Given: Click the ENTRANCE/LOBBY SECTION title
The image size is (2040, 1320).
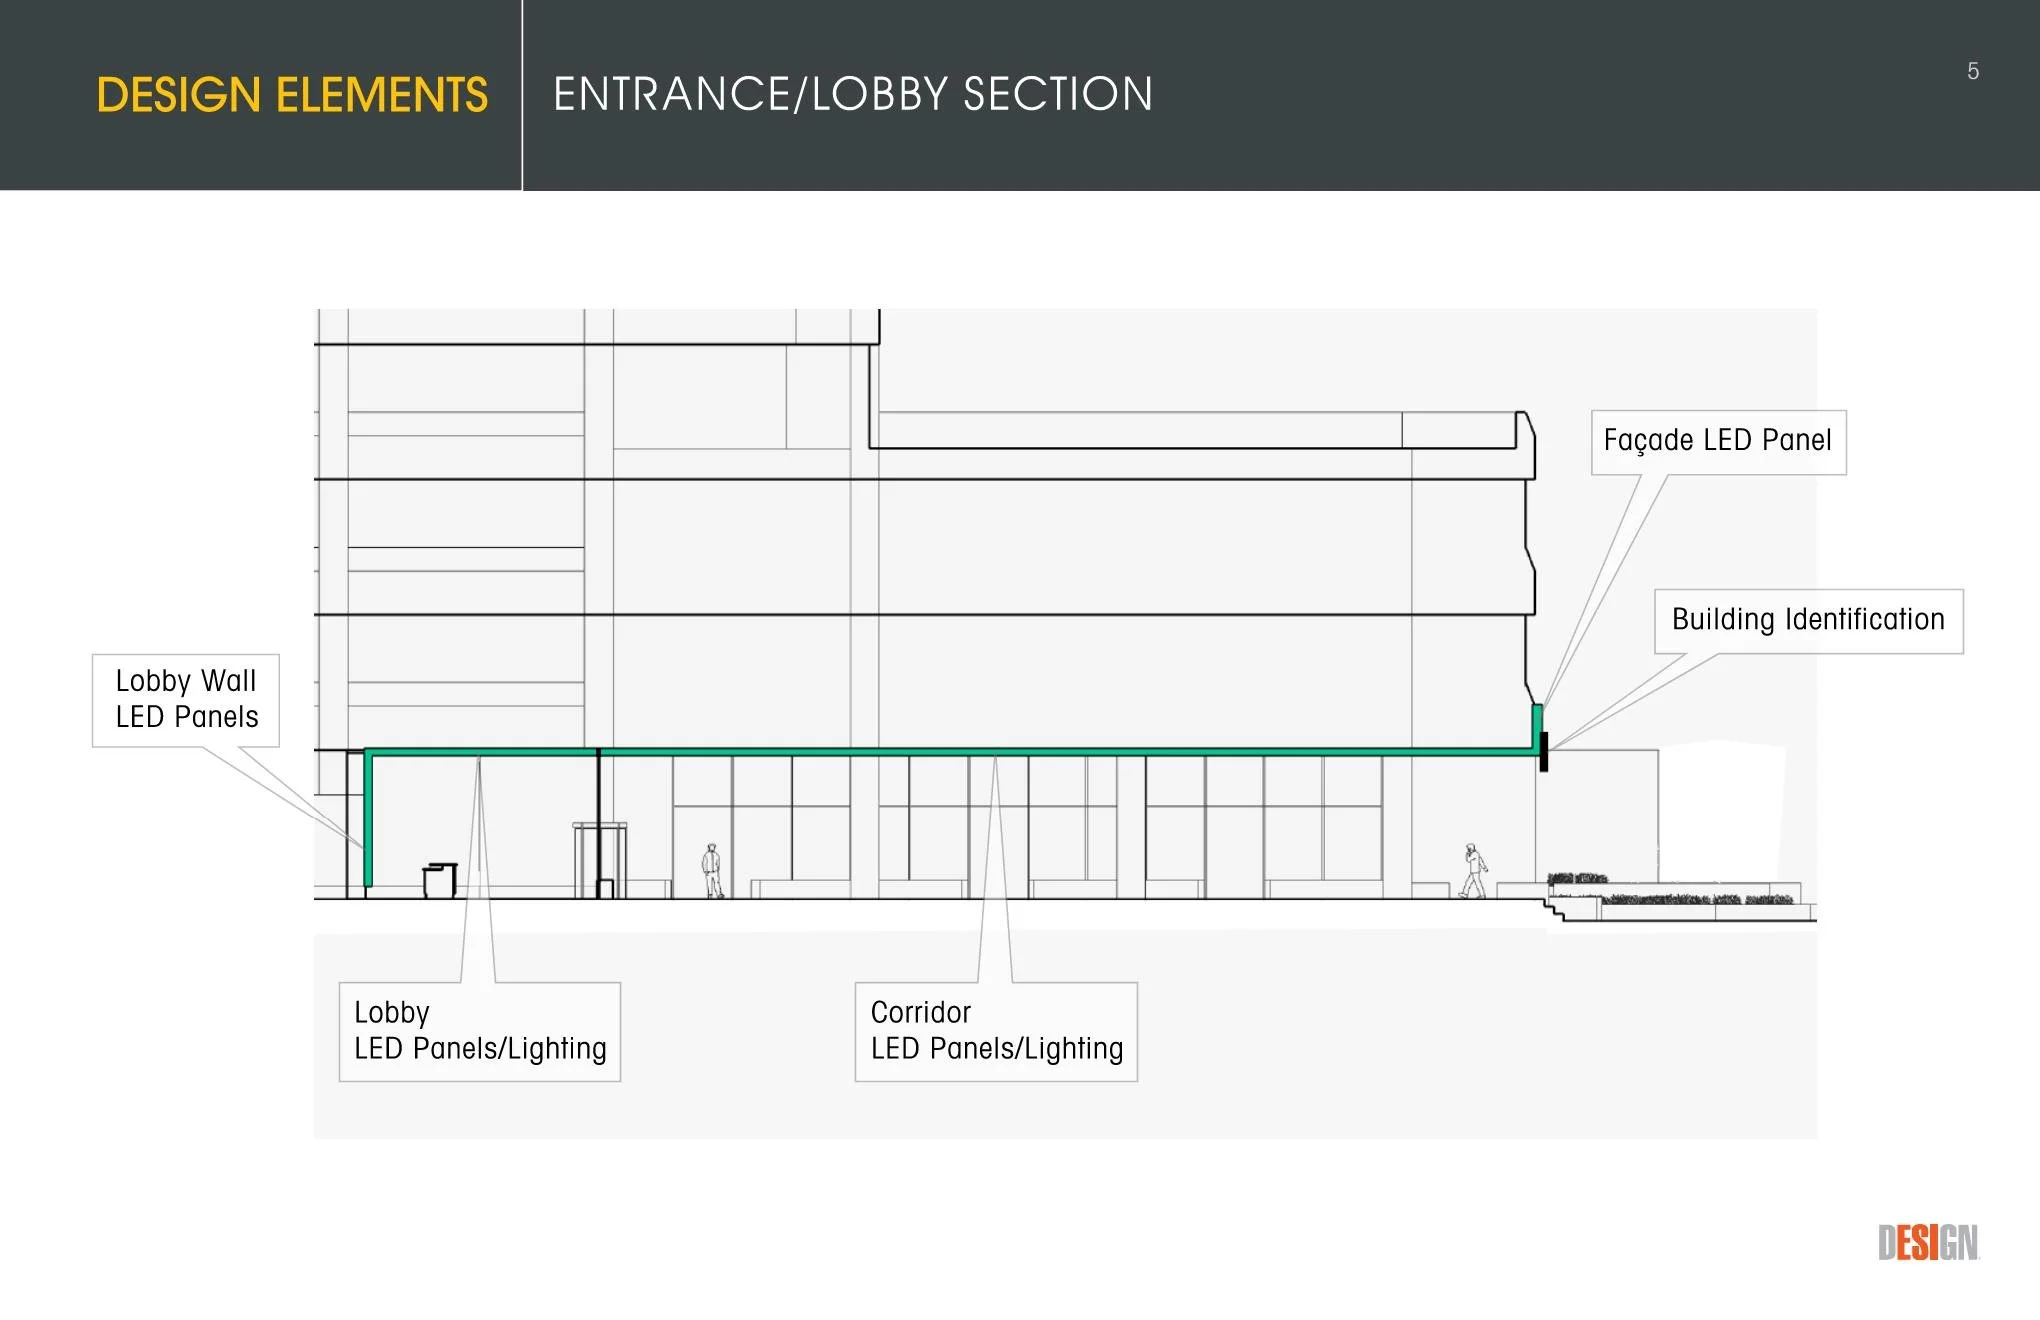Looking at the screenshot, I should point(852,95).
